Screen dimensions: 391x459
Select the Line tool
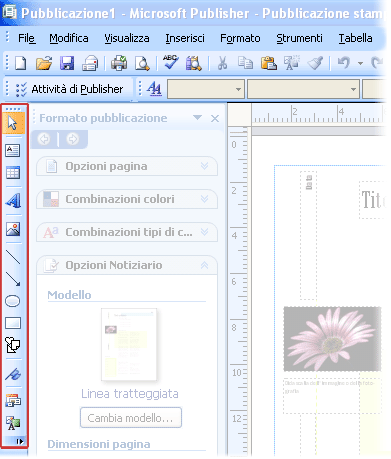click(13, 257)
